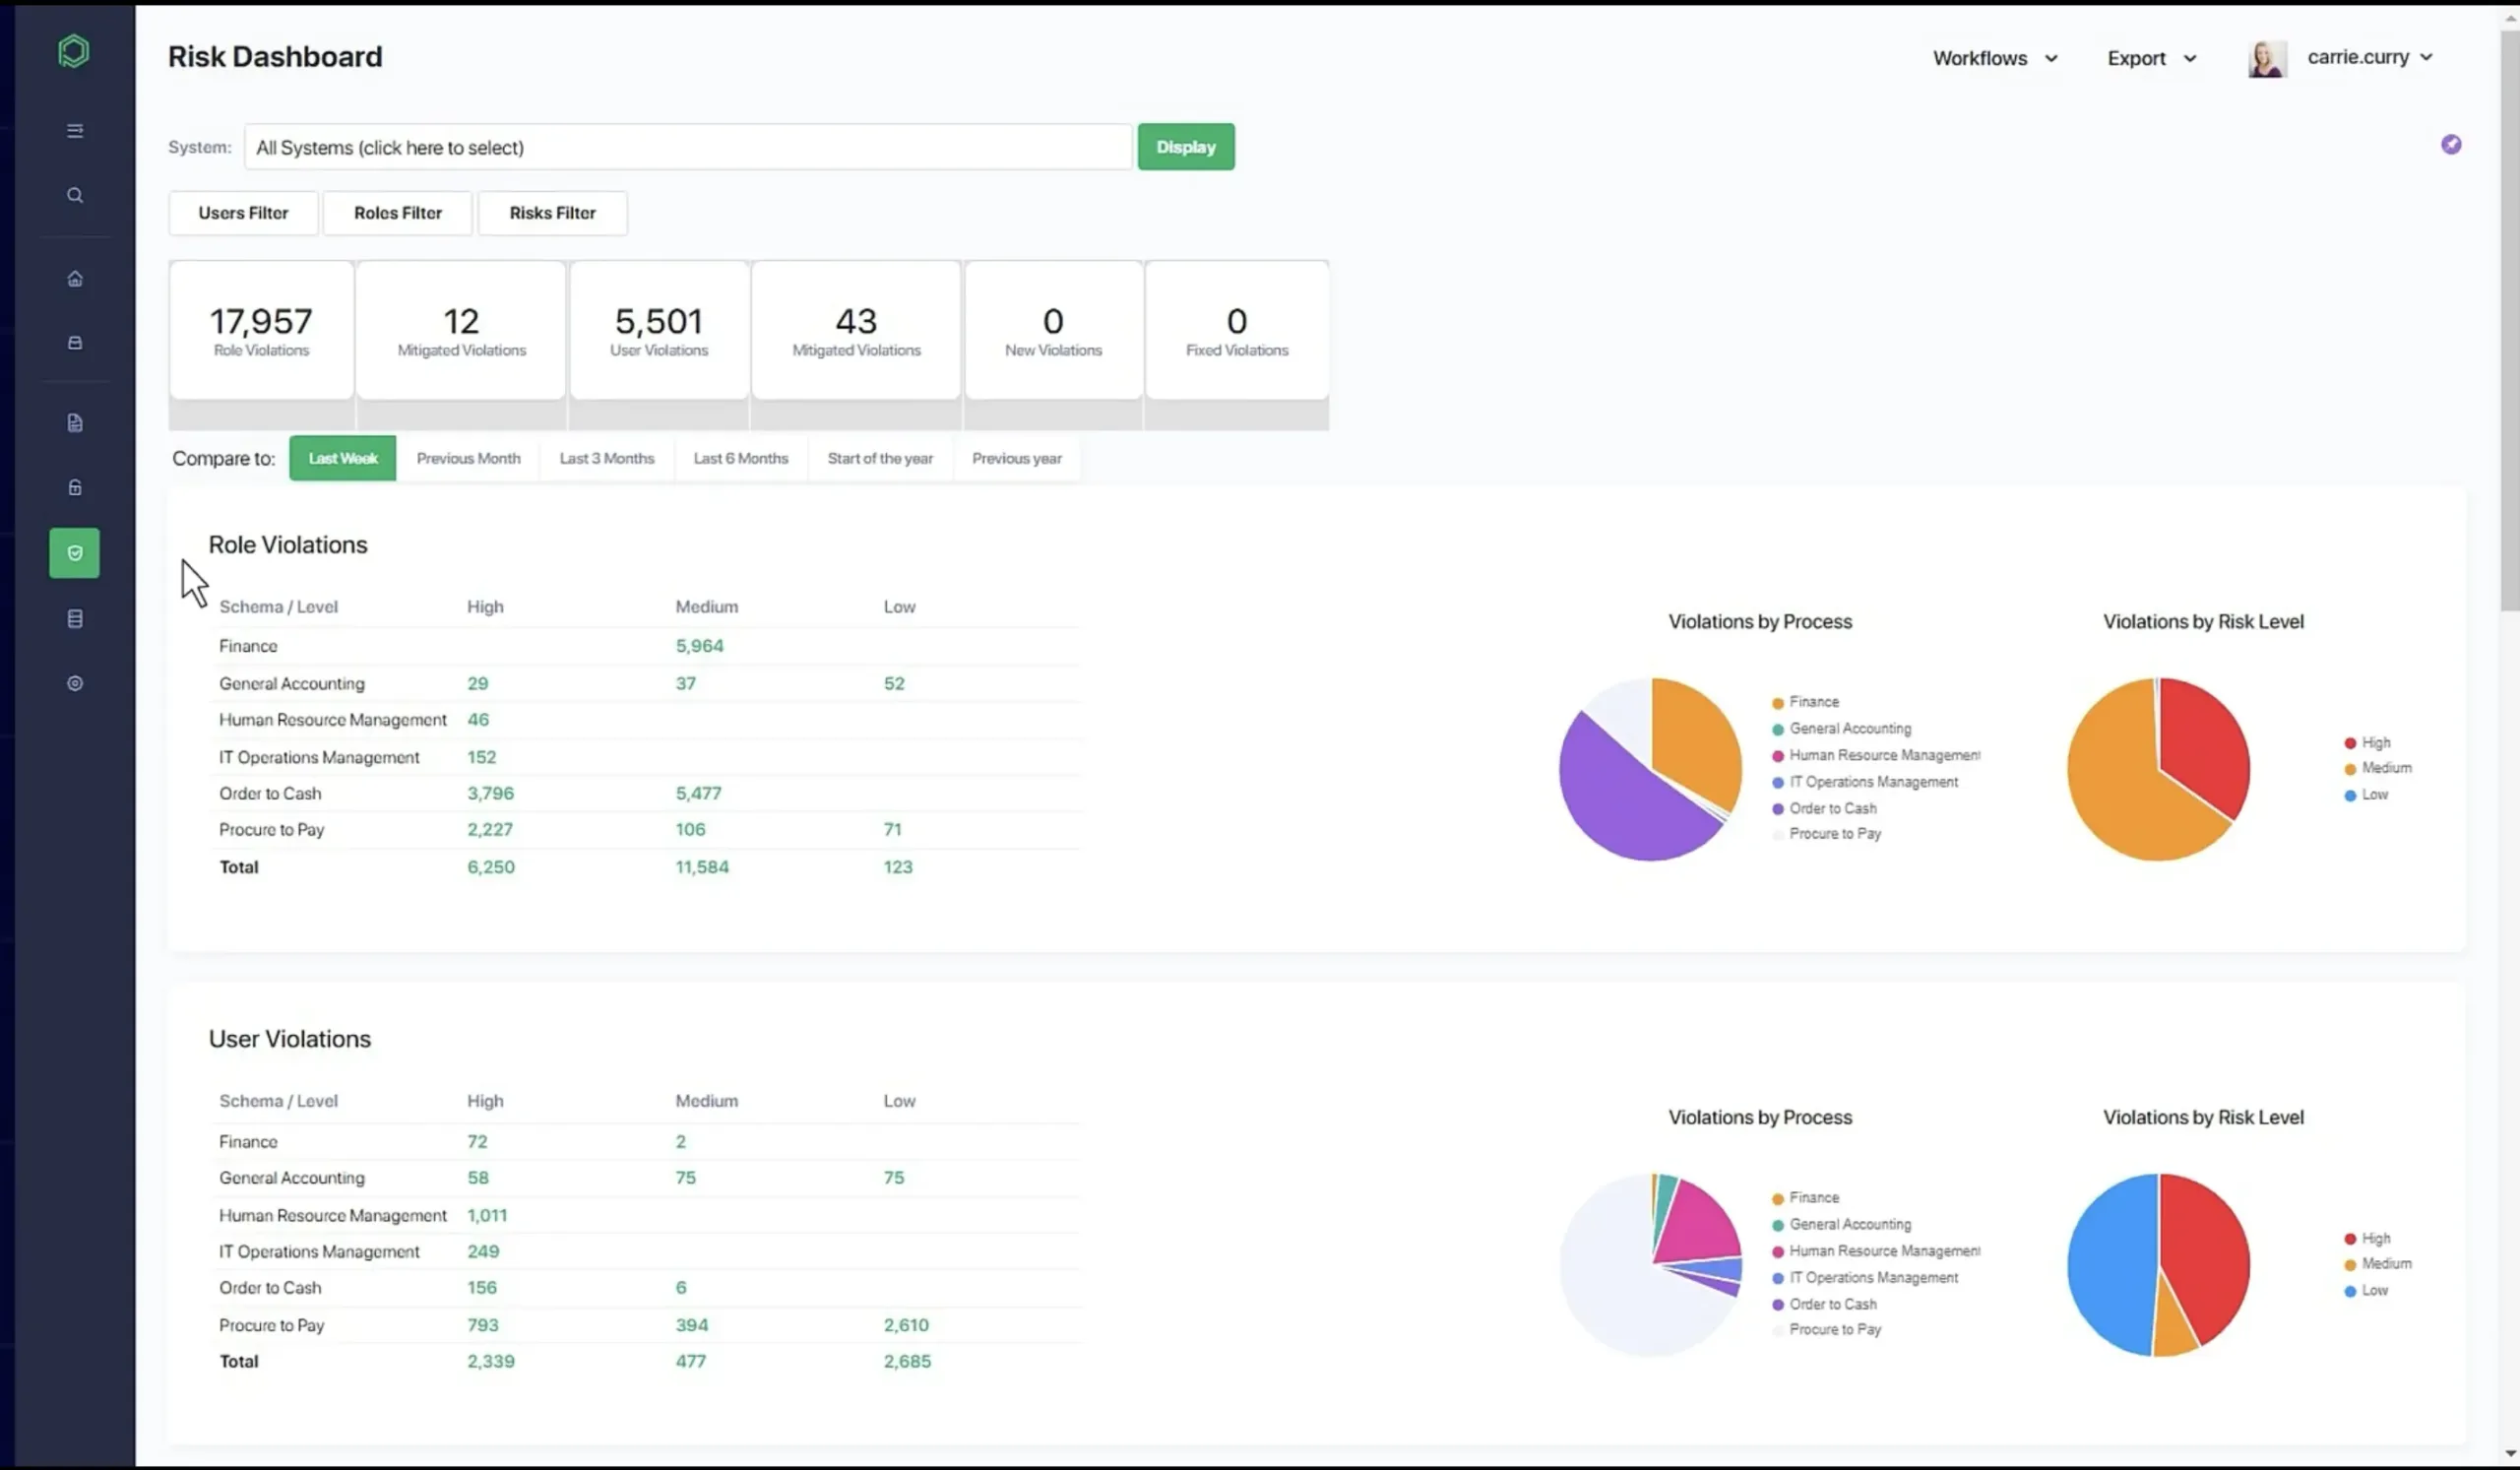Open the Risks Filter tab
Image resolution: width=2520 pixels, height=1470 pixels.
552,213
